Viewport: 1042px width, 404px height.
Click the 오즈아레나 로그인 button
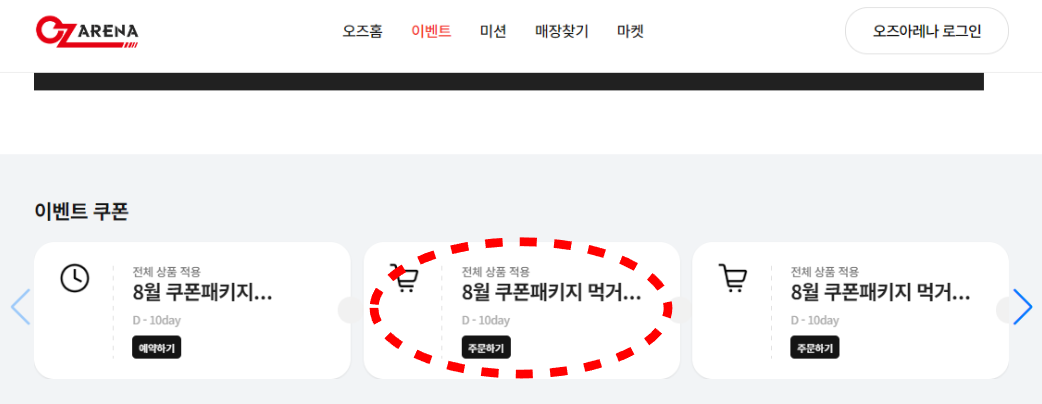(926, 31)
